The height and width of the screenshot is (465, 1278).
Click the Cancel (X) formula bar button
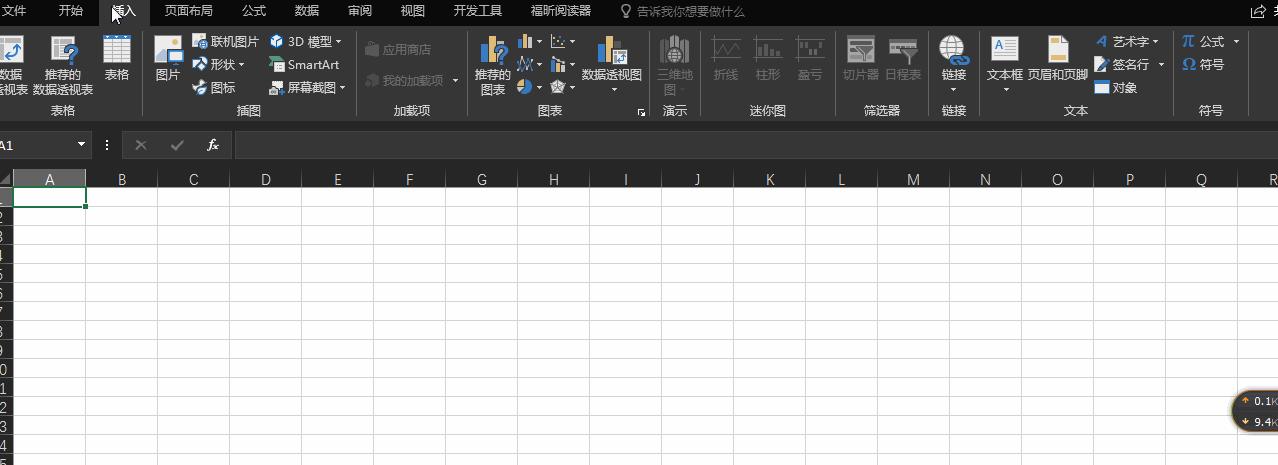click(141, 145)
